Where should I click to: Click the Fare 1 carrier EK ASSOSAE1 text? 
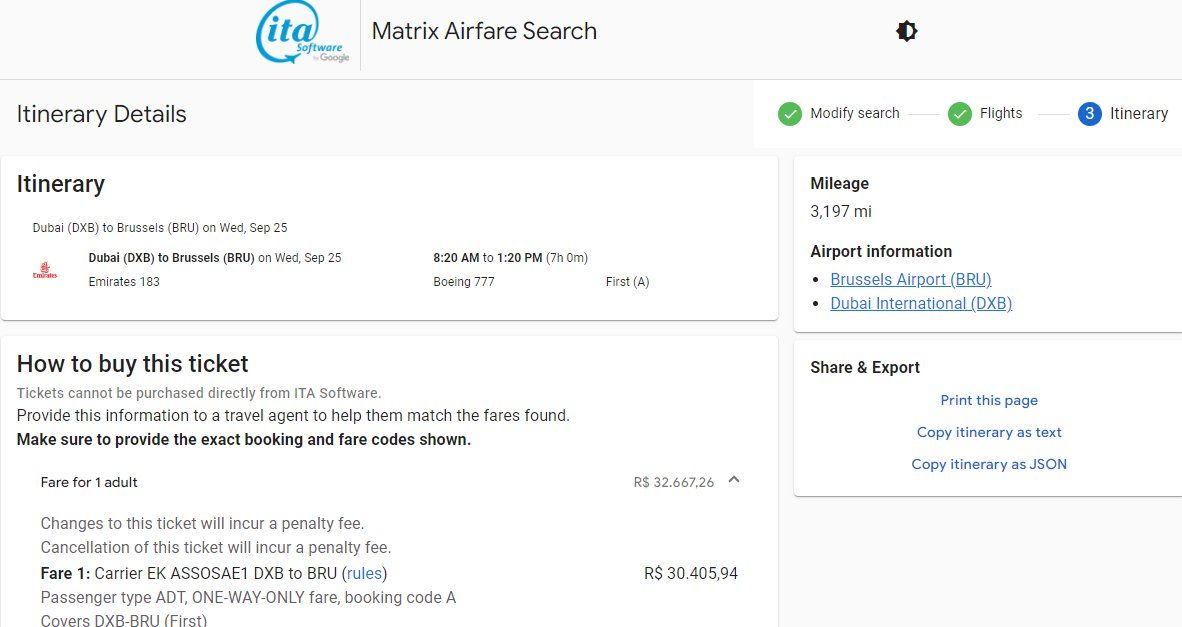214,573
